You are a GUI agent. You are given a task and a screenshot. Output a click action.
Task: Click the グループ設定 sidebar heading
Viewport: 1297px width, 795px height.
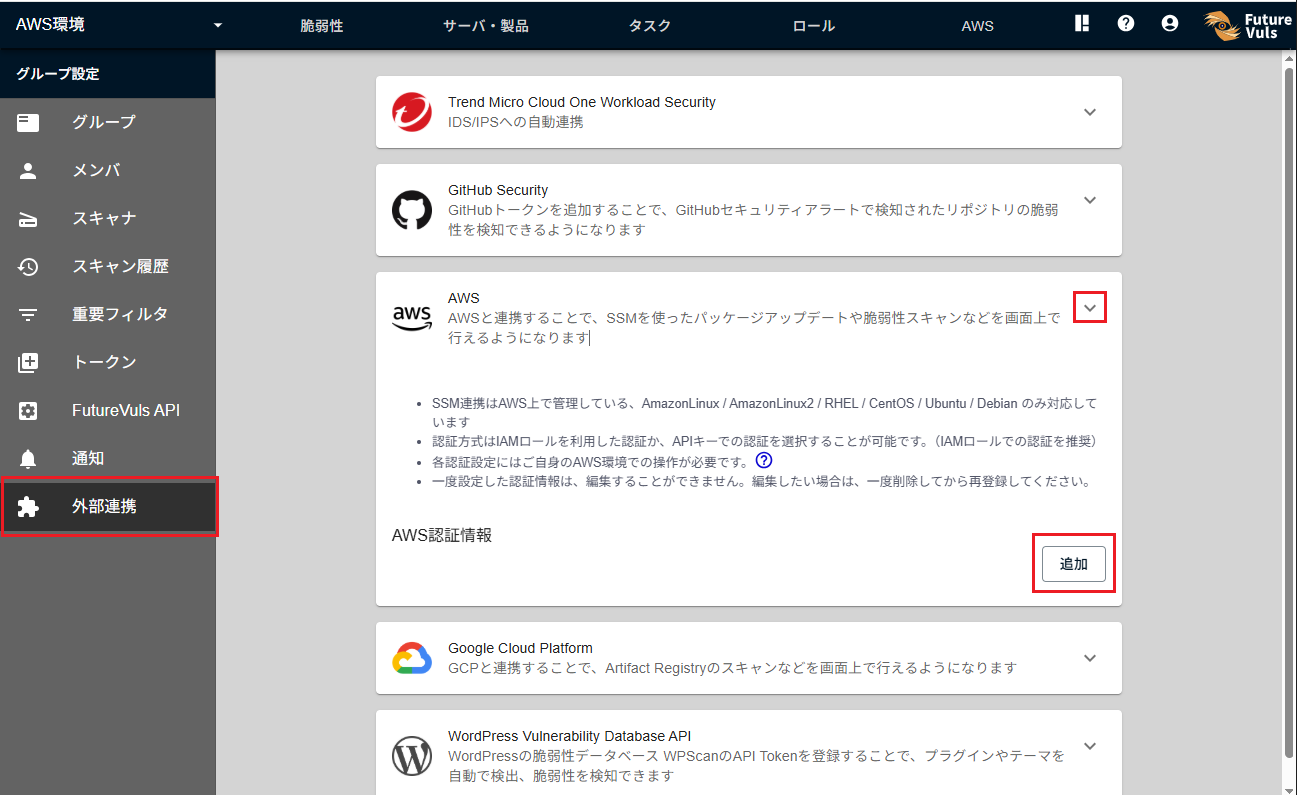point(57,74)
